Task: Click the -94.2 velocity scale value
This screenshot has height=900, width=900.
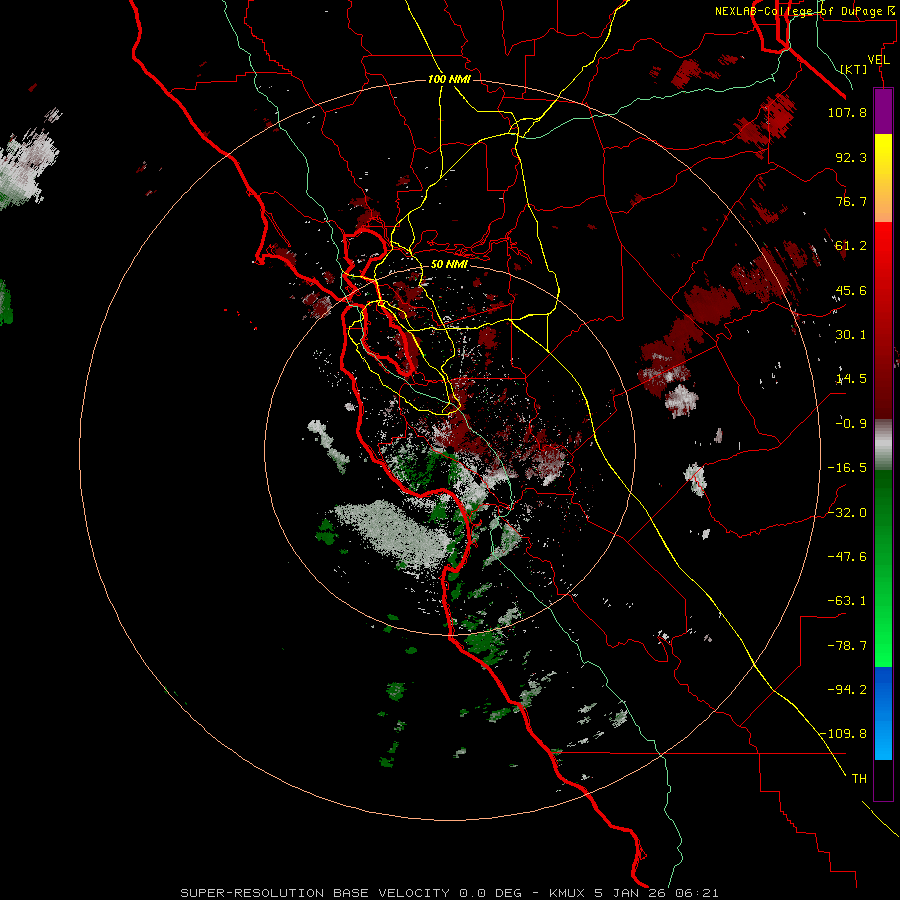Action: tap(847, 690)
